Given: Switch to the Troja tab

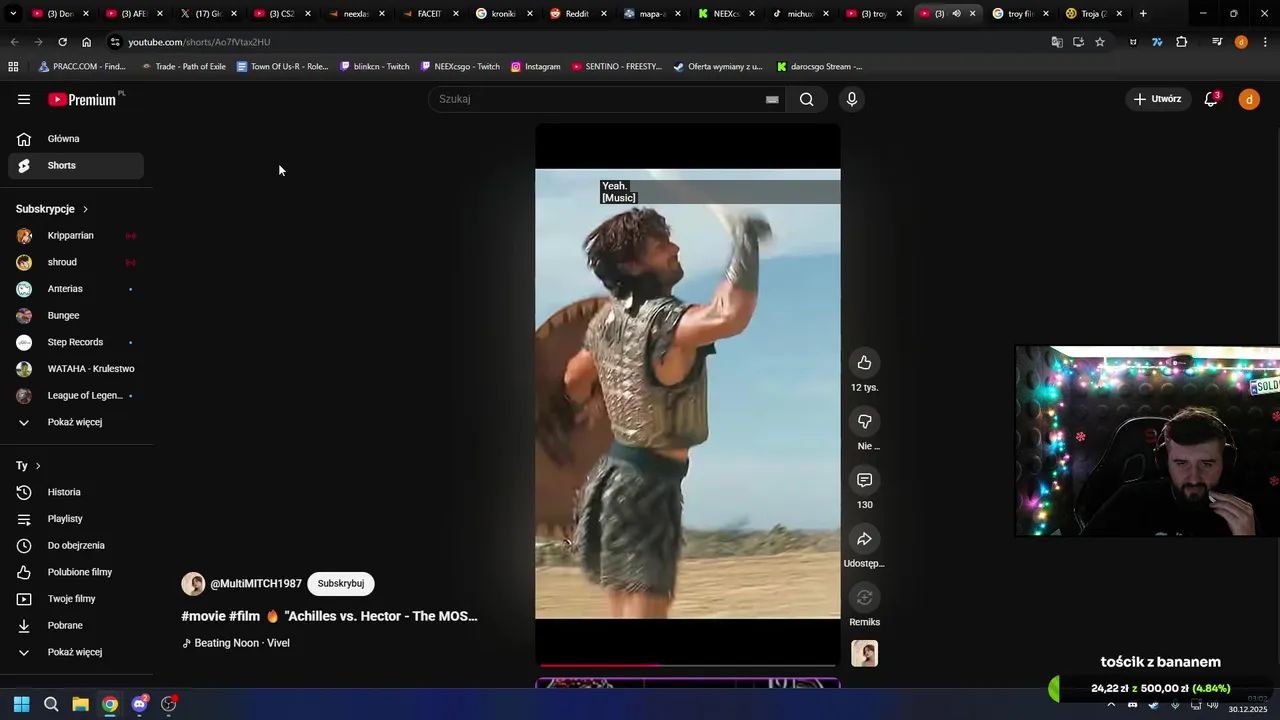Looking at the screenshot, I should click(x=1092, y=14).
